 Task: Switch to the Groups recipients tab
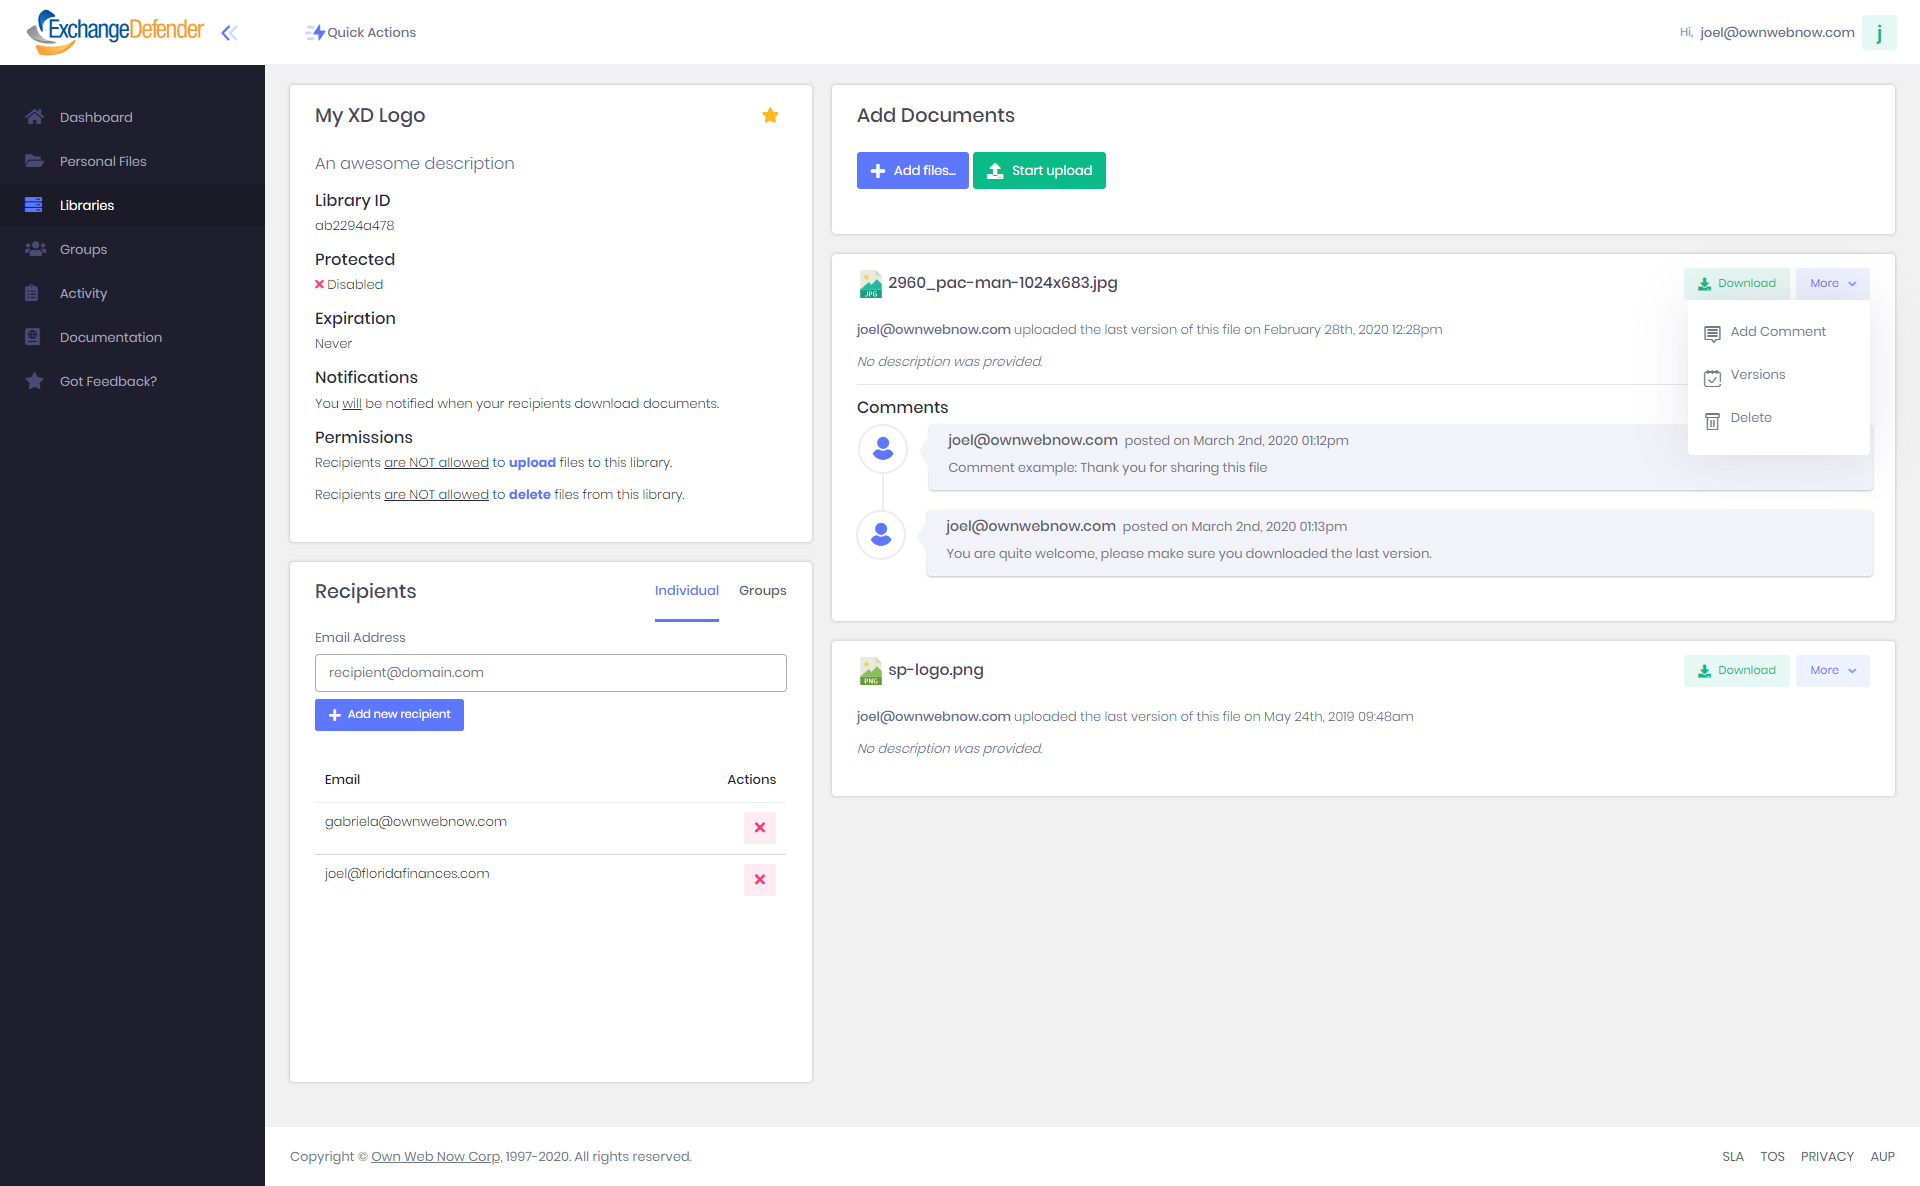coord(762,591)
